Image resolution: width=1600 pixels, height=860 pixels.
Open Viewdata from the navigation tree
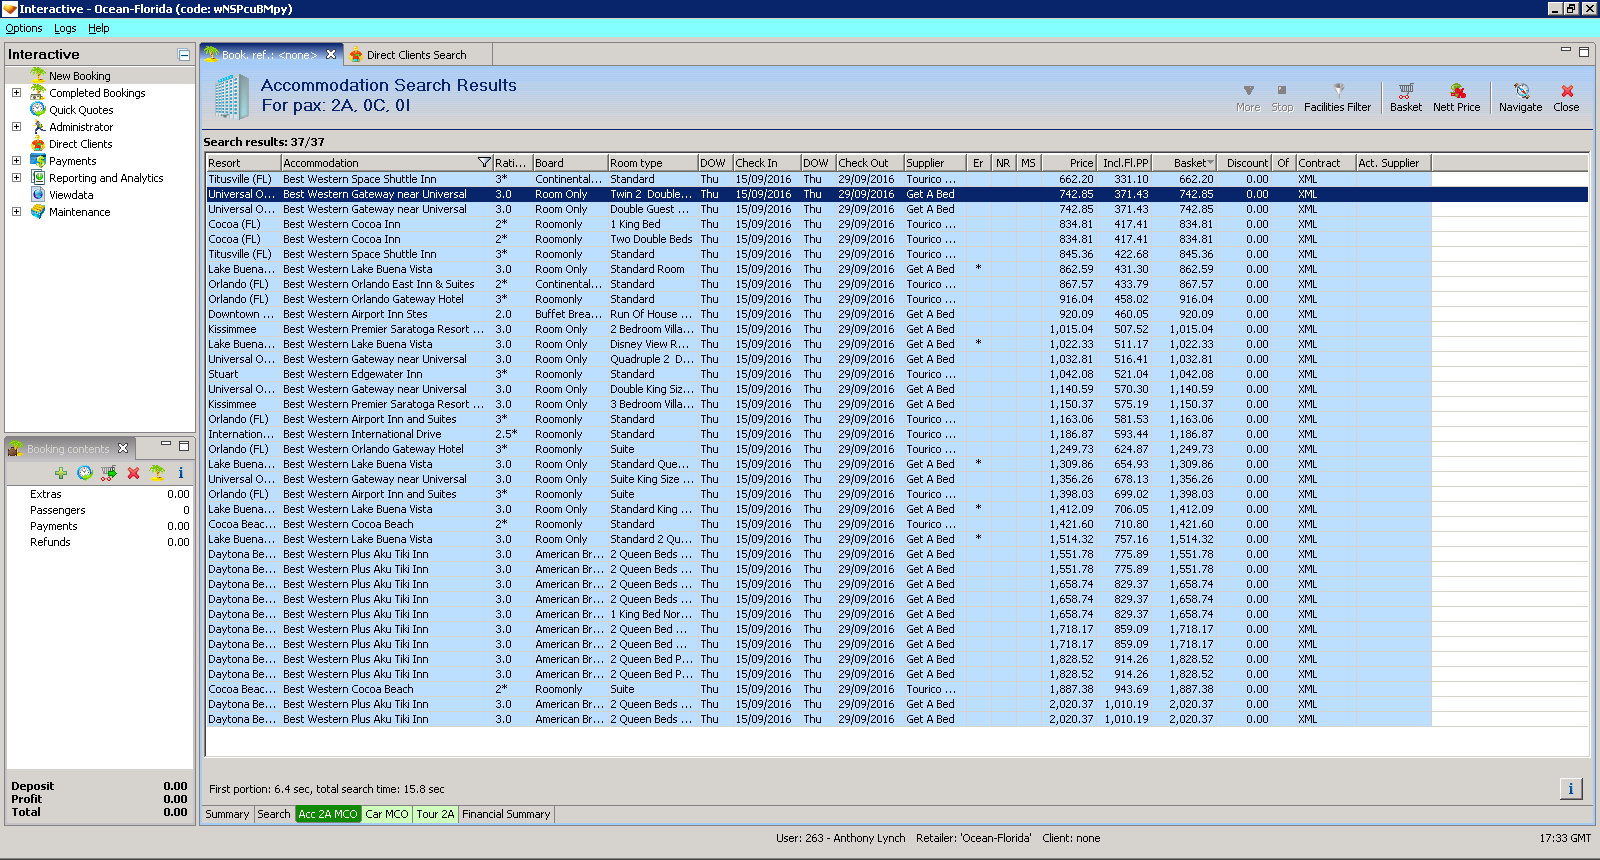tap(71, 195)
